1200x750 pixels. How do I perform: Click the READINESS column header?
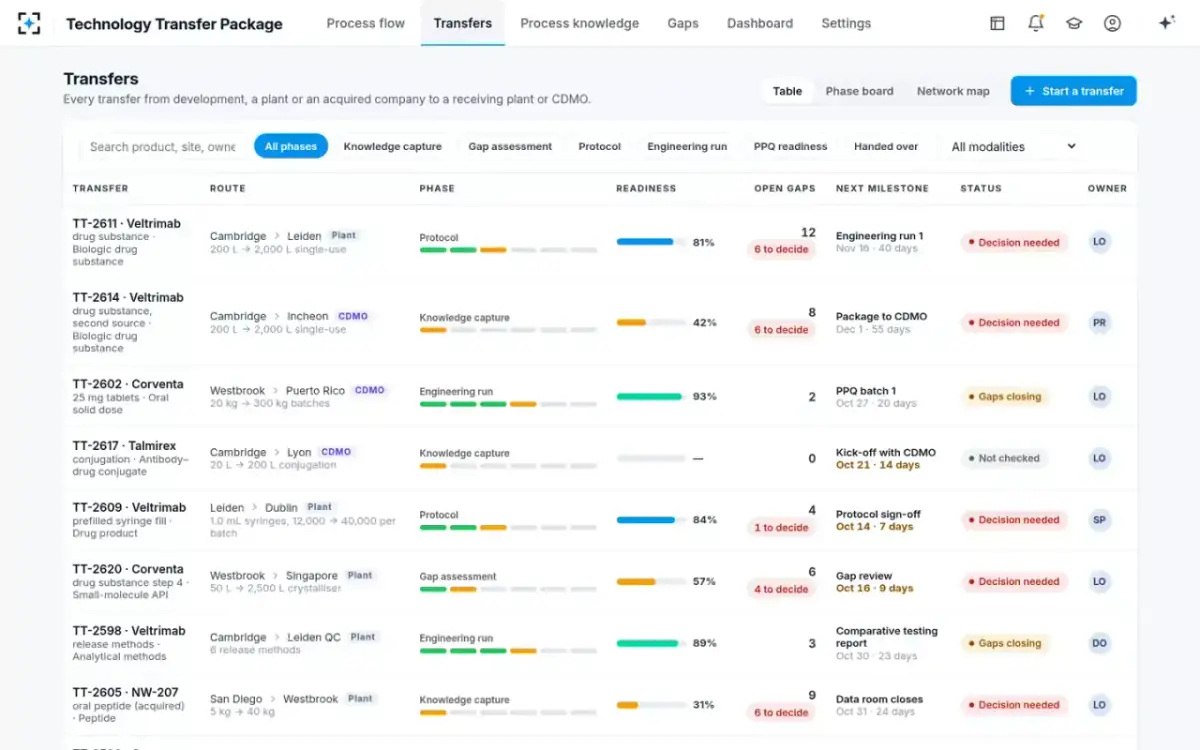click(646, 188)
